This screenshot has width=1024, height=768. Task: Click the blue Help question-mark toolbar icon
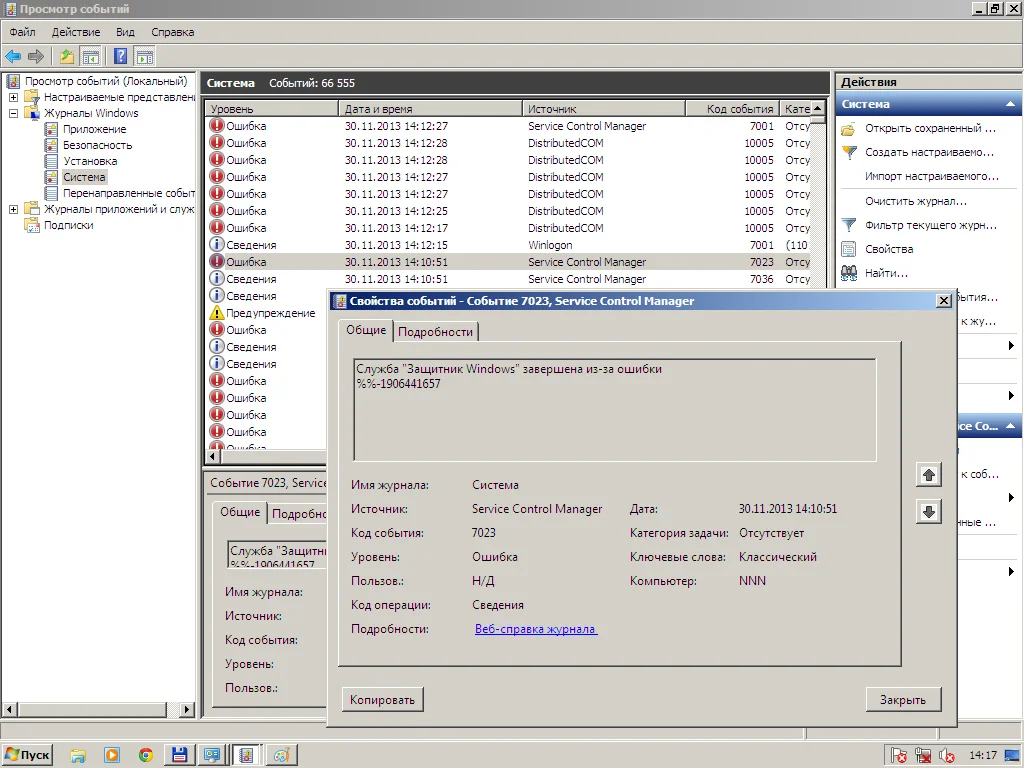click(121, 56)
